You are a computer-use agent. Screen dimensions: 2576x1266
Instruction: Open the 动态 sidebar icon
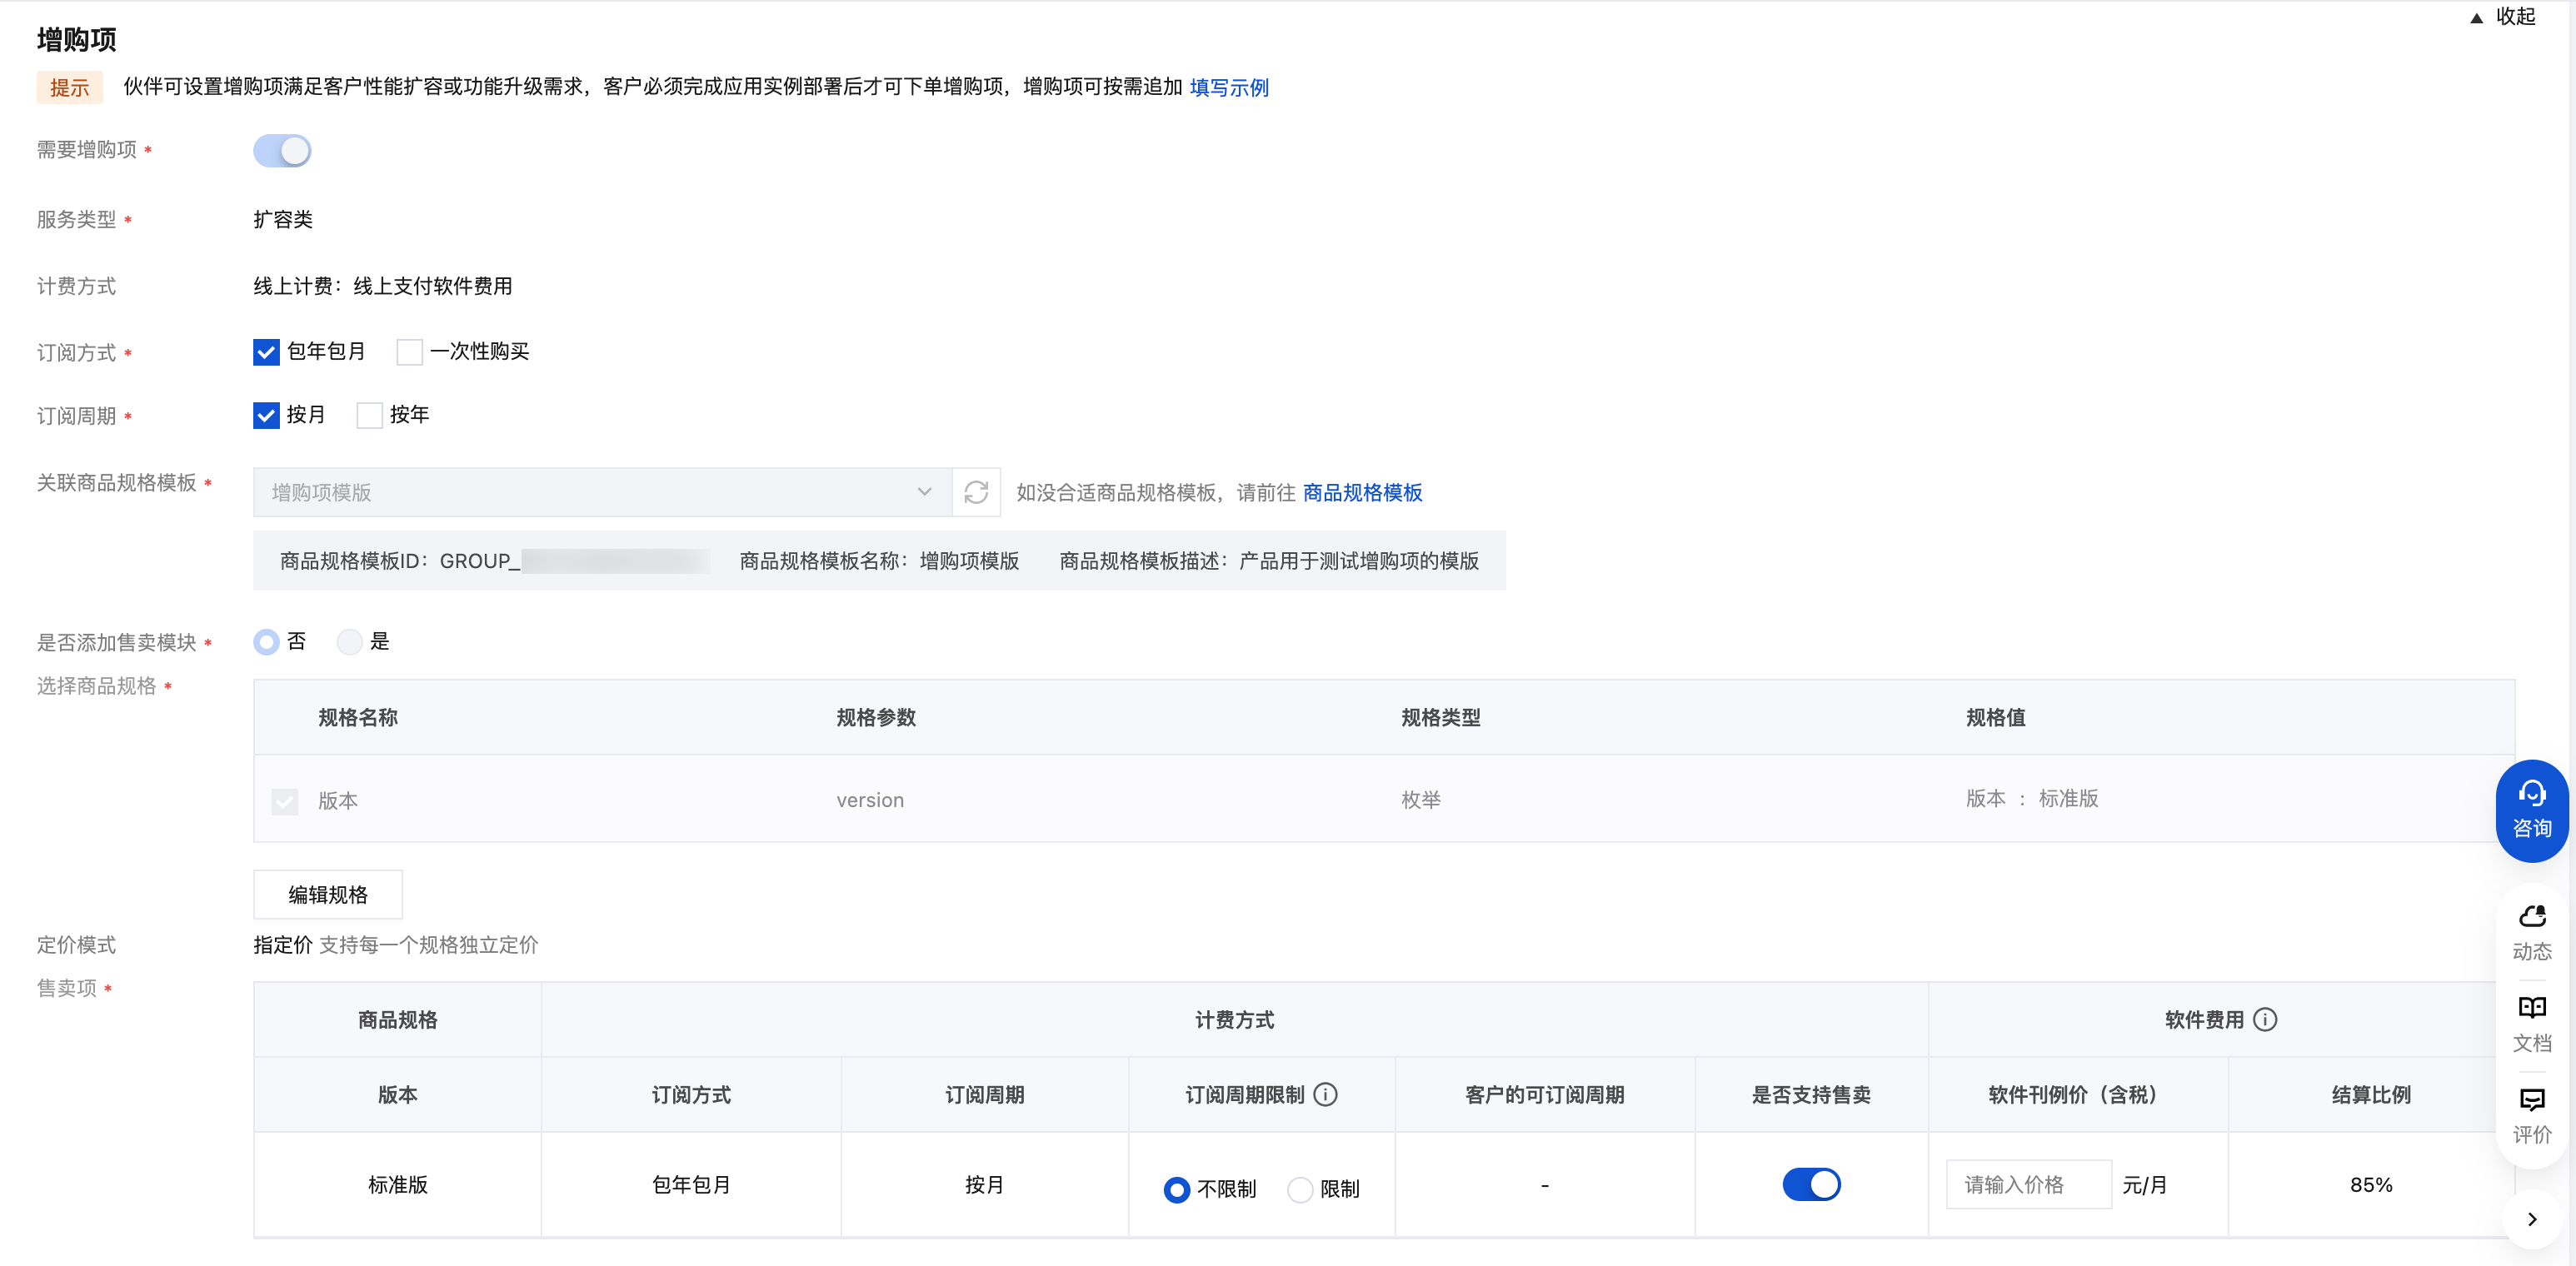pos(2531,932)
